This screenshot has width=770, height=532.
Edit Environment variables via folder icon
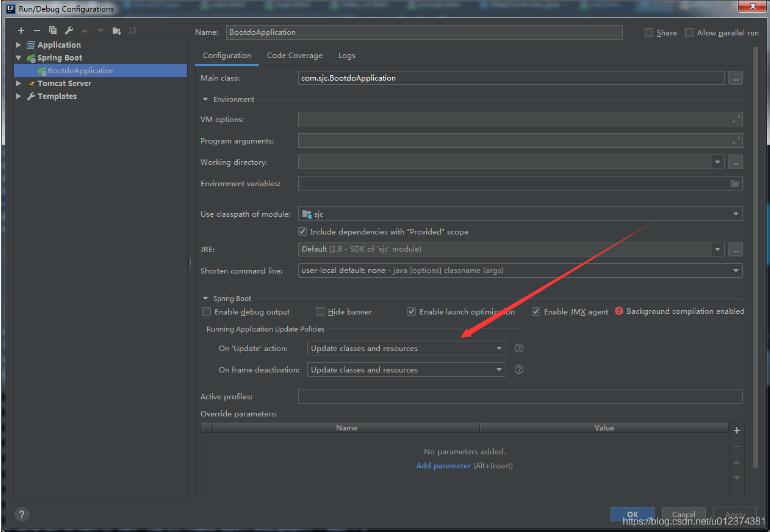click(x=735, y=183)
